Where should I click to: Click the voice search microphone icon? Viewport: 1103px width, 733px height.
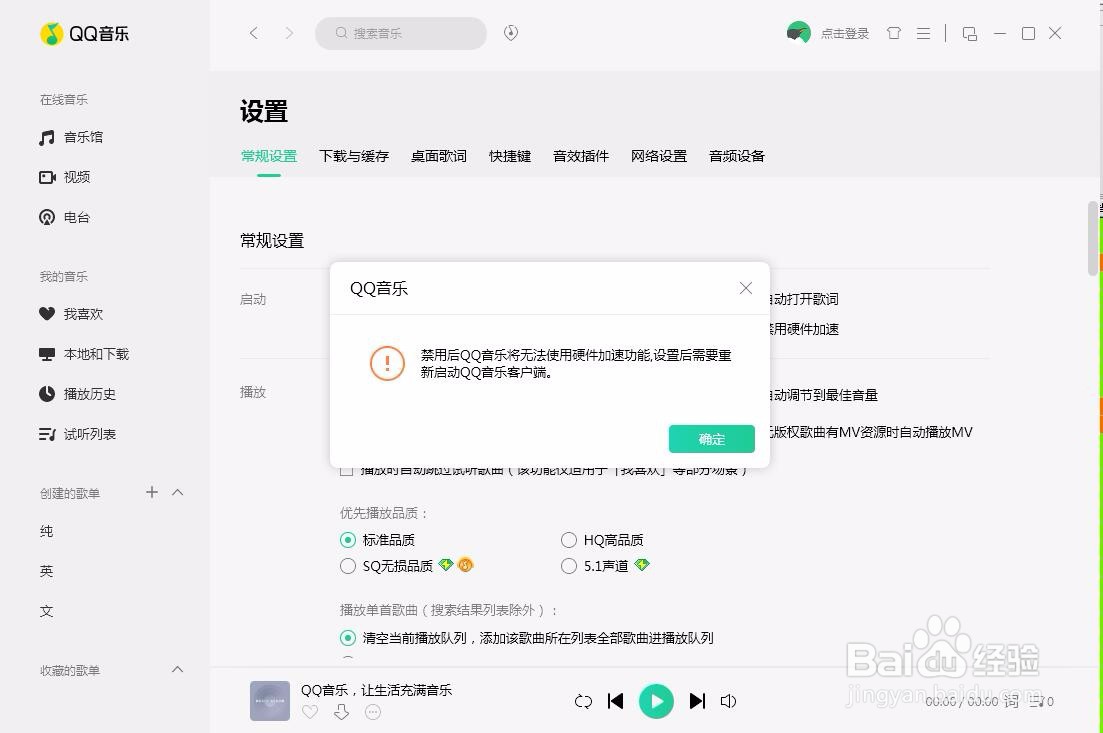point(510,32)
